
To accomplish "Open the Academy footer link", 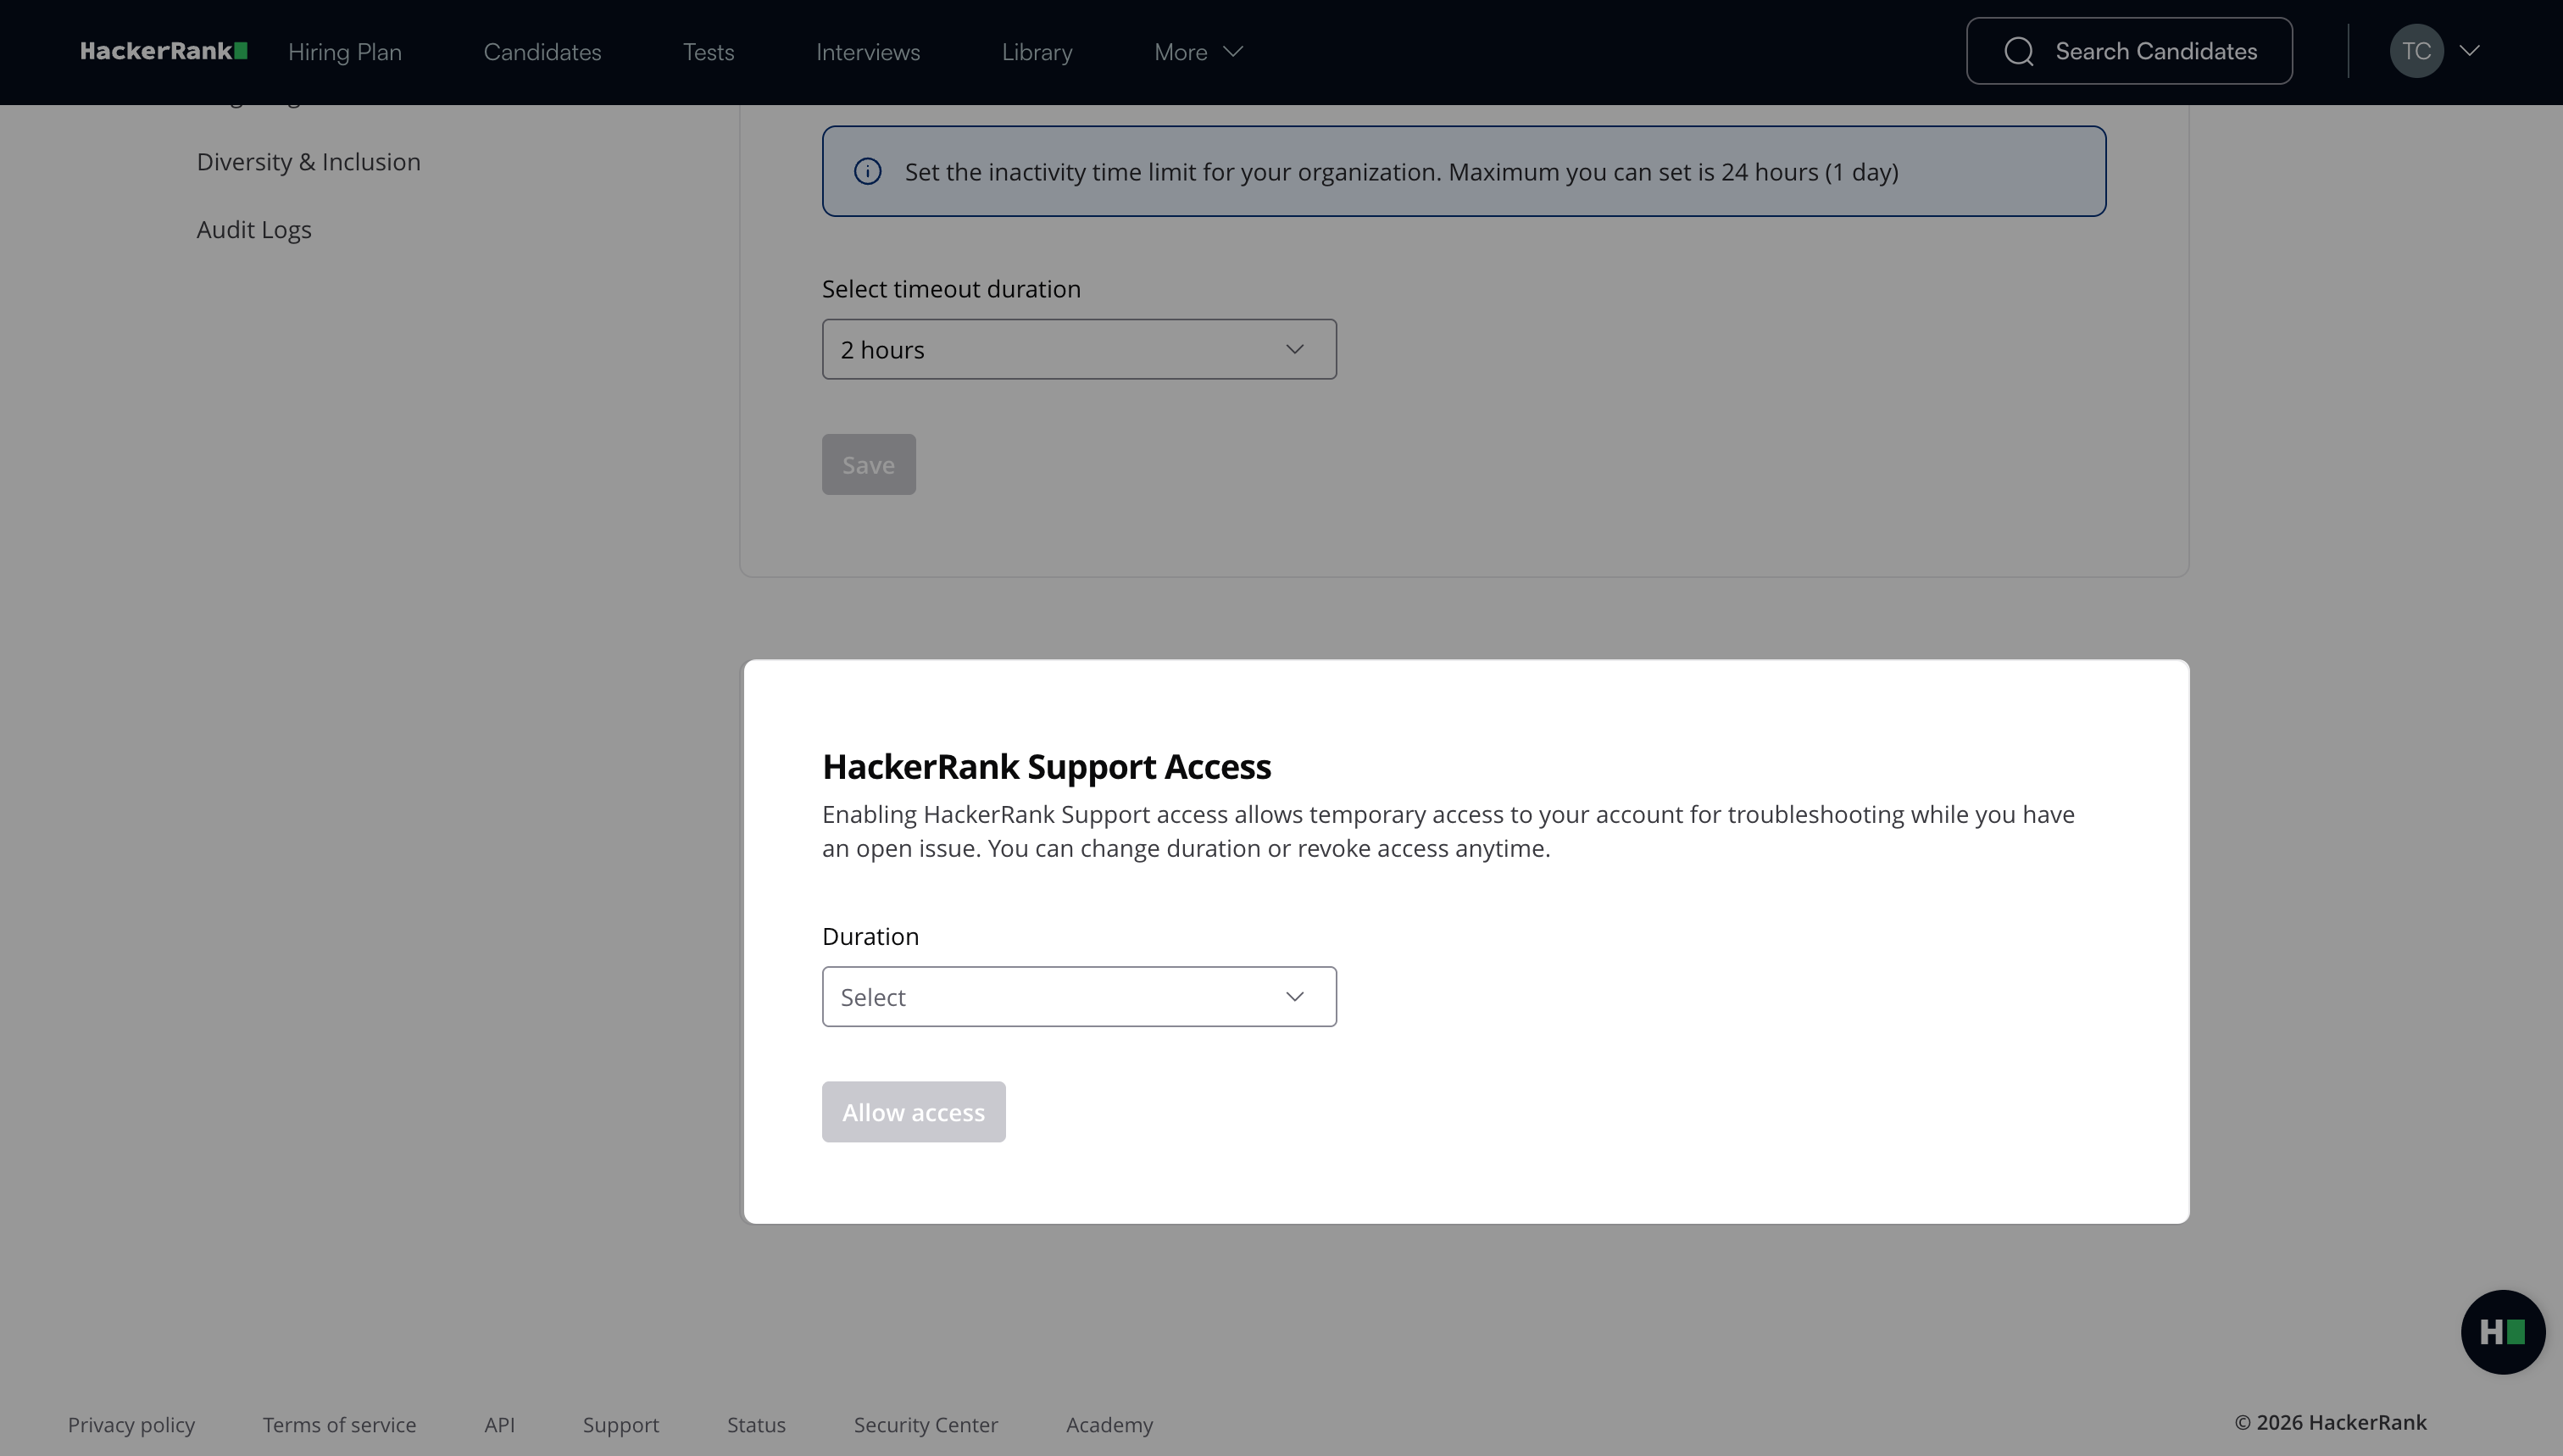I will (1109, 1425).
